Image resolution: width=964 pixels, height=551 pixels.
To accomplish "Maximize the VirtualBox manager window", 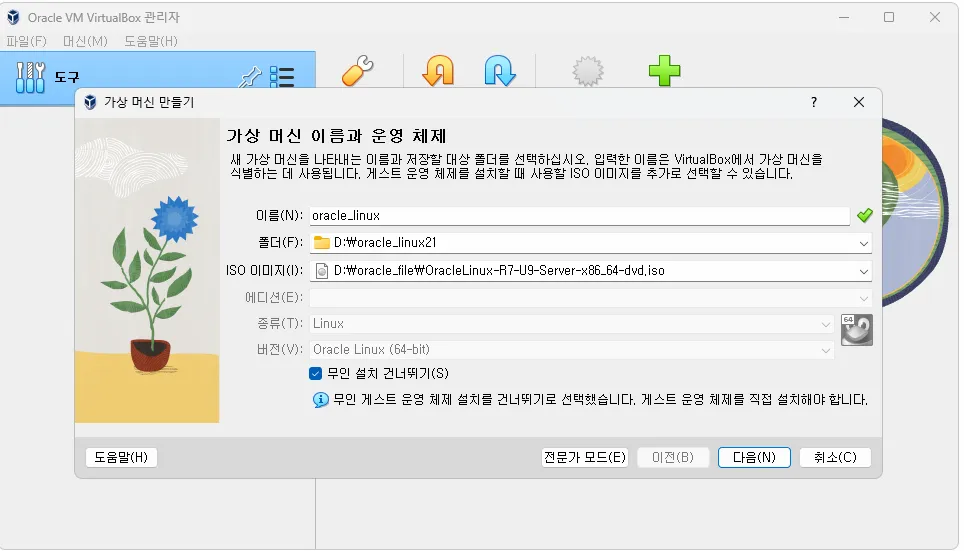I will pos(889,17).
